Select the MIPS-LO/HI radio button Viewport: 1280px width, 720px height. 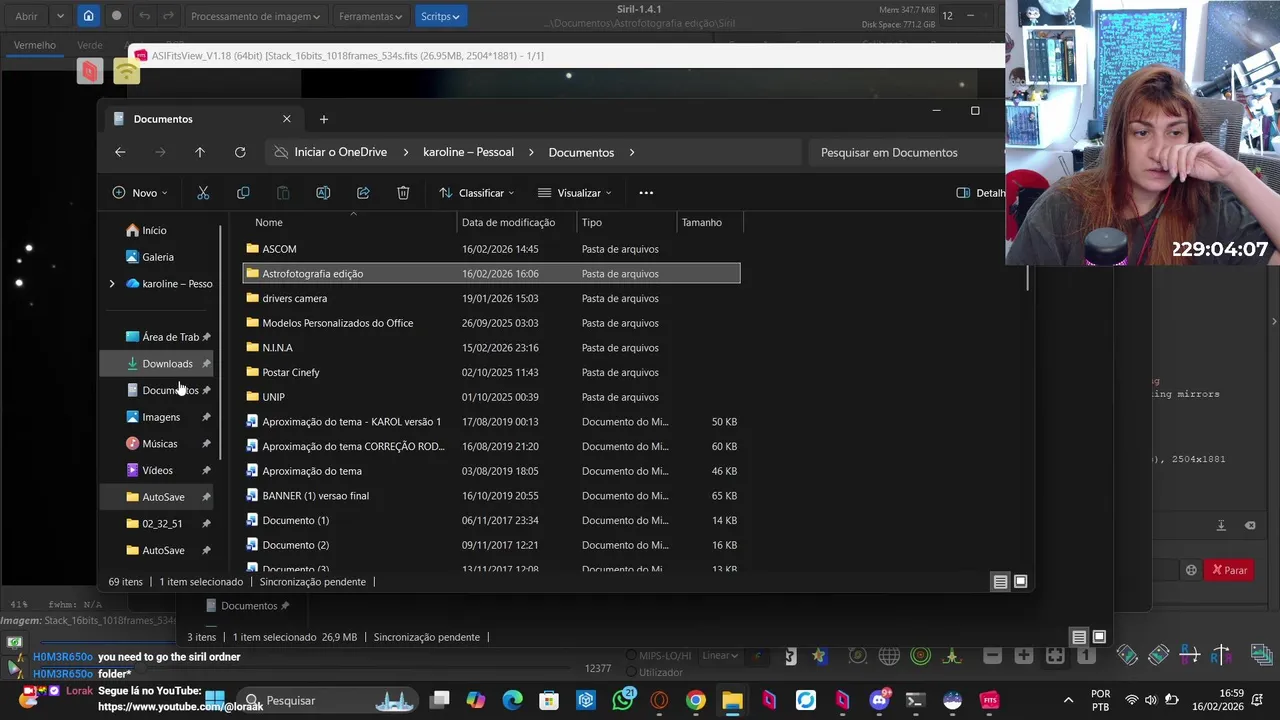click(x=631, y=656)
